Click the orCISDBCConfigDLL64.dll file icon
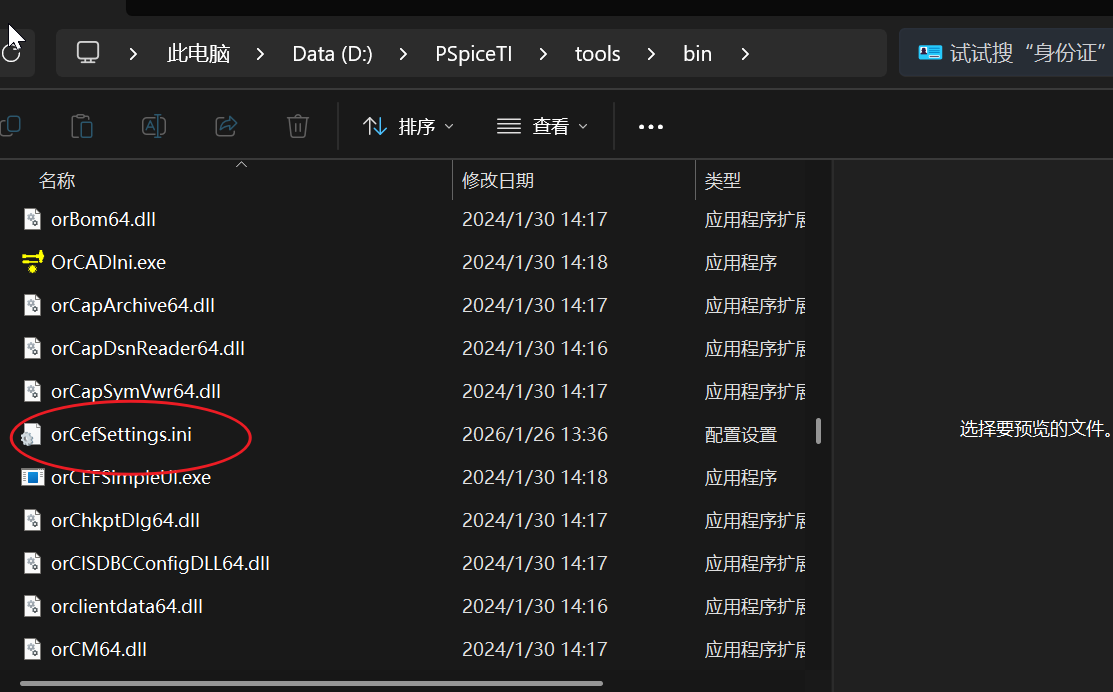 [33, 564]
